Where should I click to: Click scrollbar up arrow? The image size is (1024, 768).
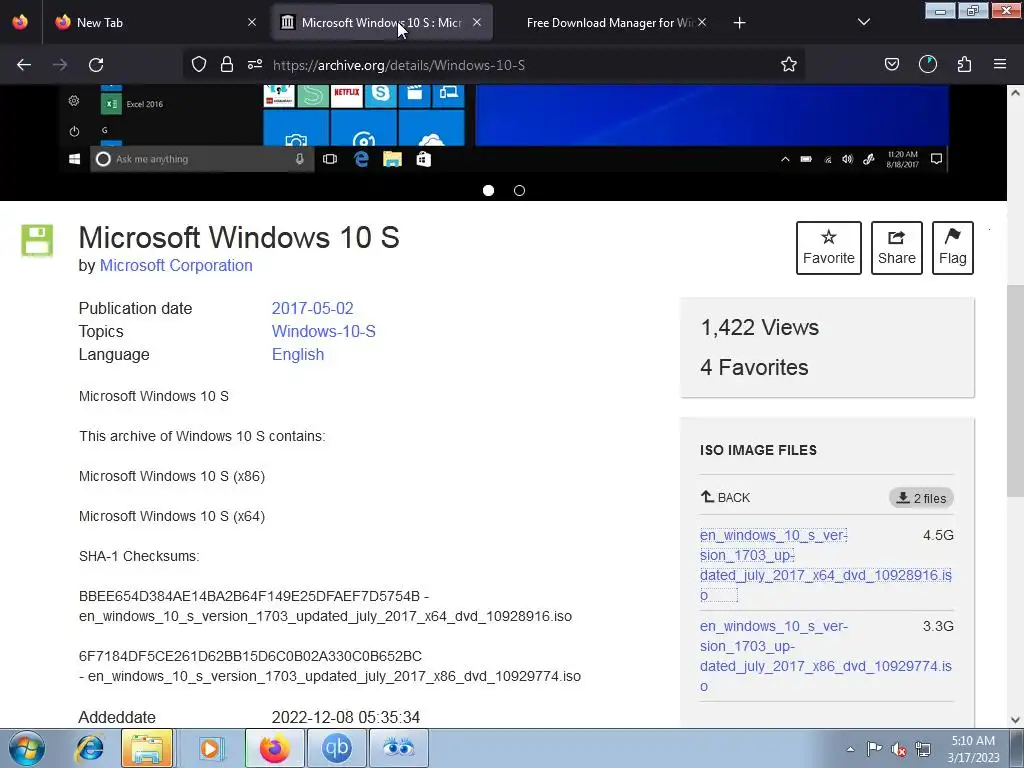[x=1015, y=93]
